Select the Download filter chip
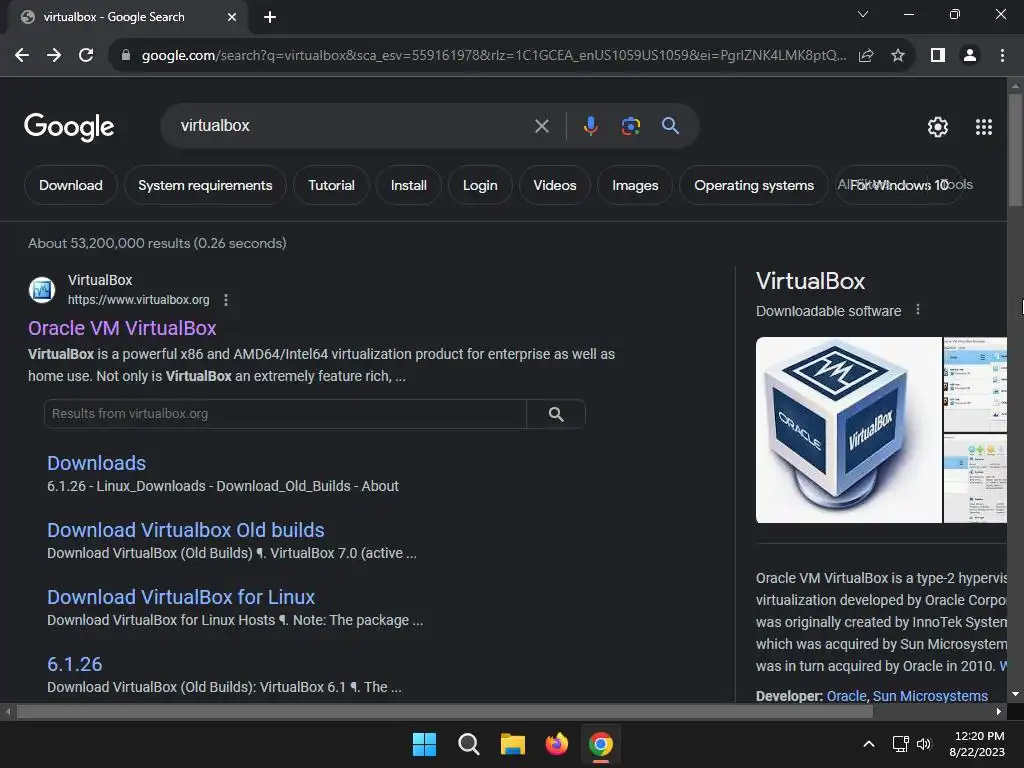 pyautogui.click(x=71, y=185)
